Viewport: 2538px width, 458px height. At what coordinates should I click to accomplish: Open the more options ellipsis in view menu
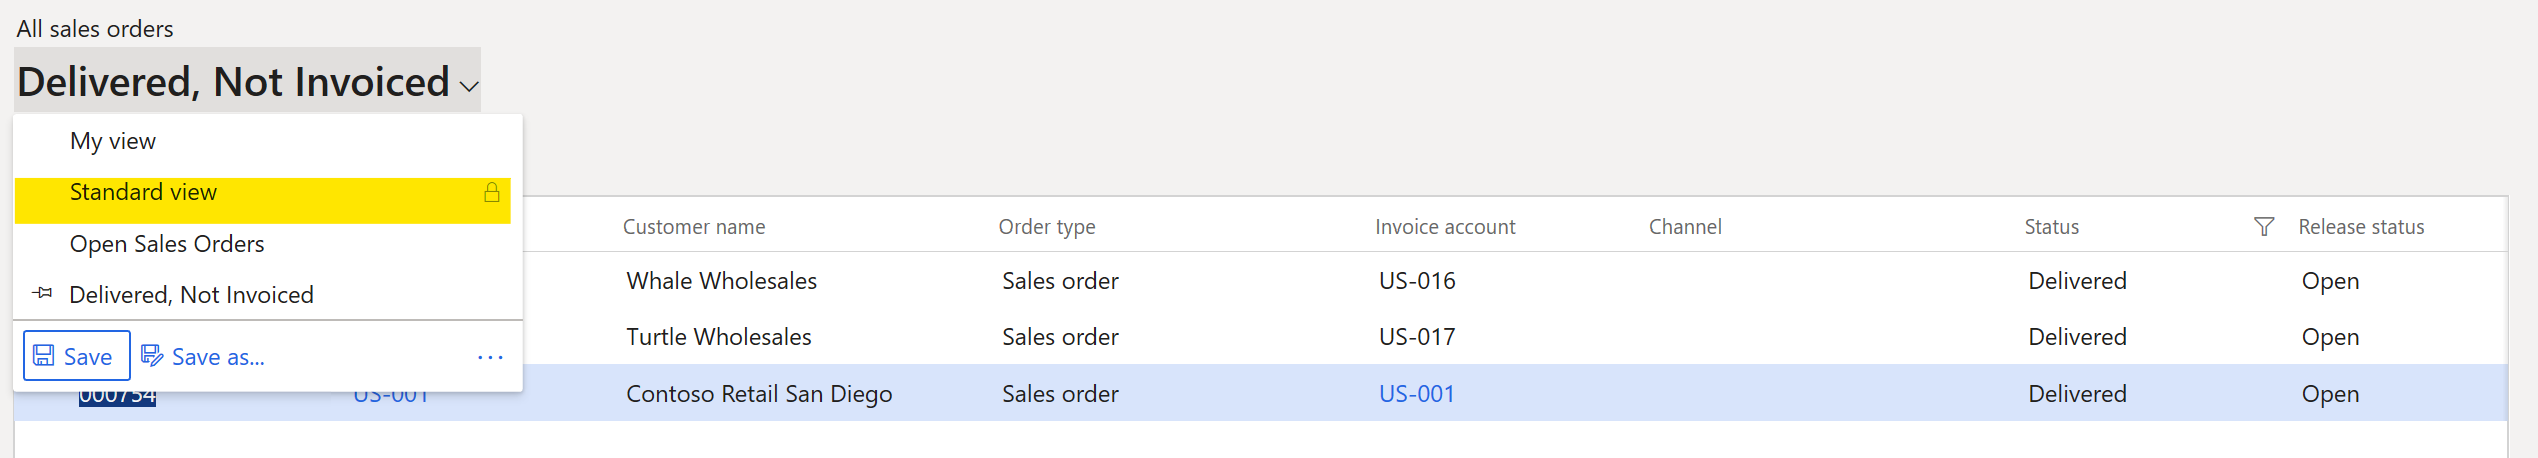[x=490, y=357]
